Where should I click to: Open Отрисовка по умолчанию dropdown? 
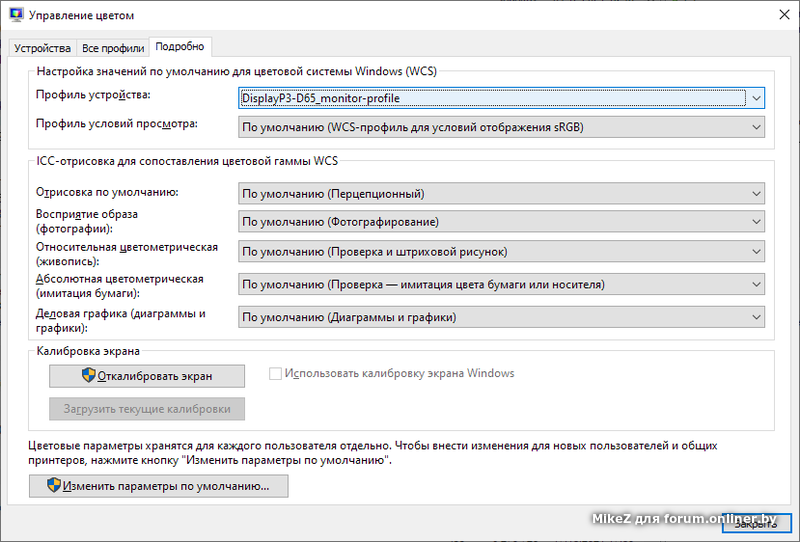[756, 194]
